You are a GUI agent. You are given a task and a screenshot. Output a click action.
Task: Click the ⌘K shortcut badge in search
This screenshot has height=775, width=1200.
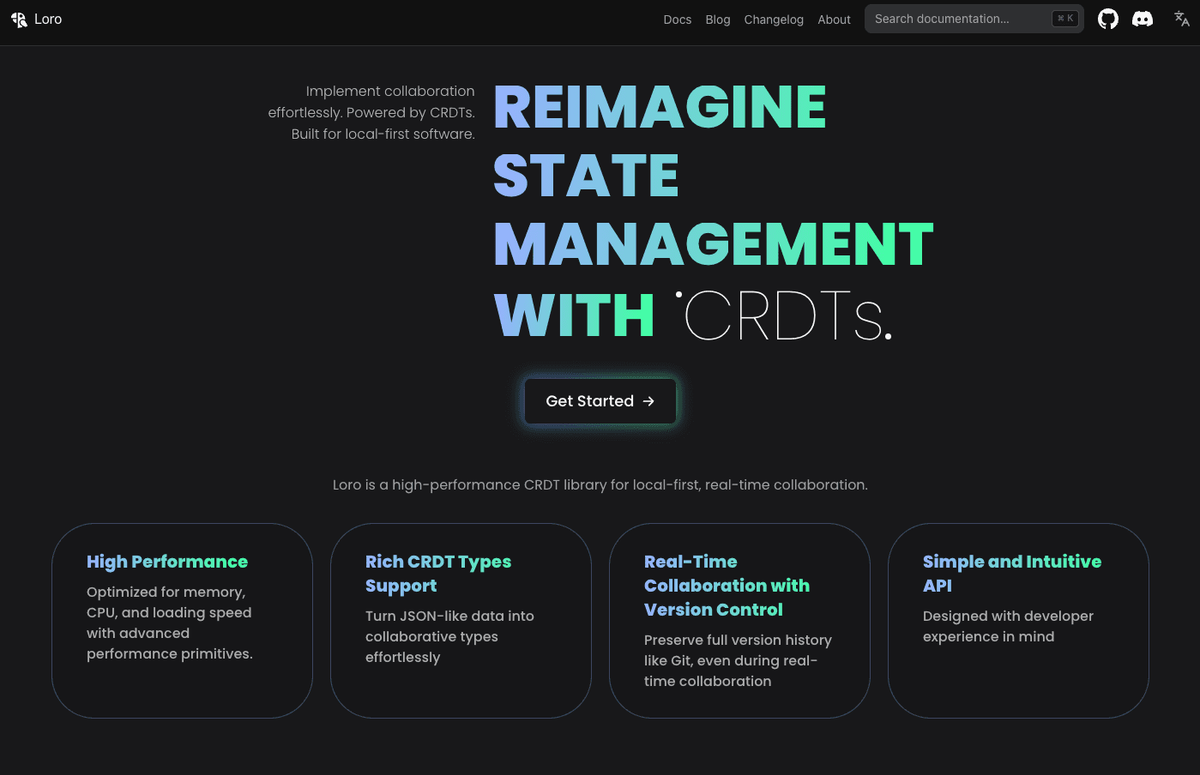1065,19
